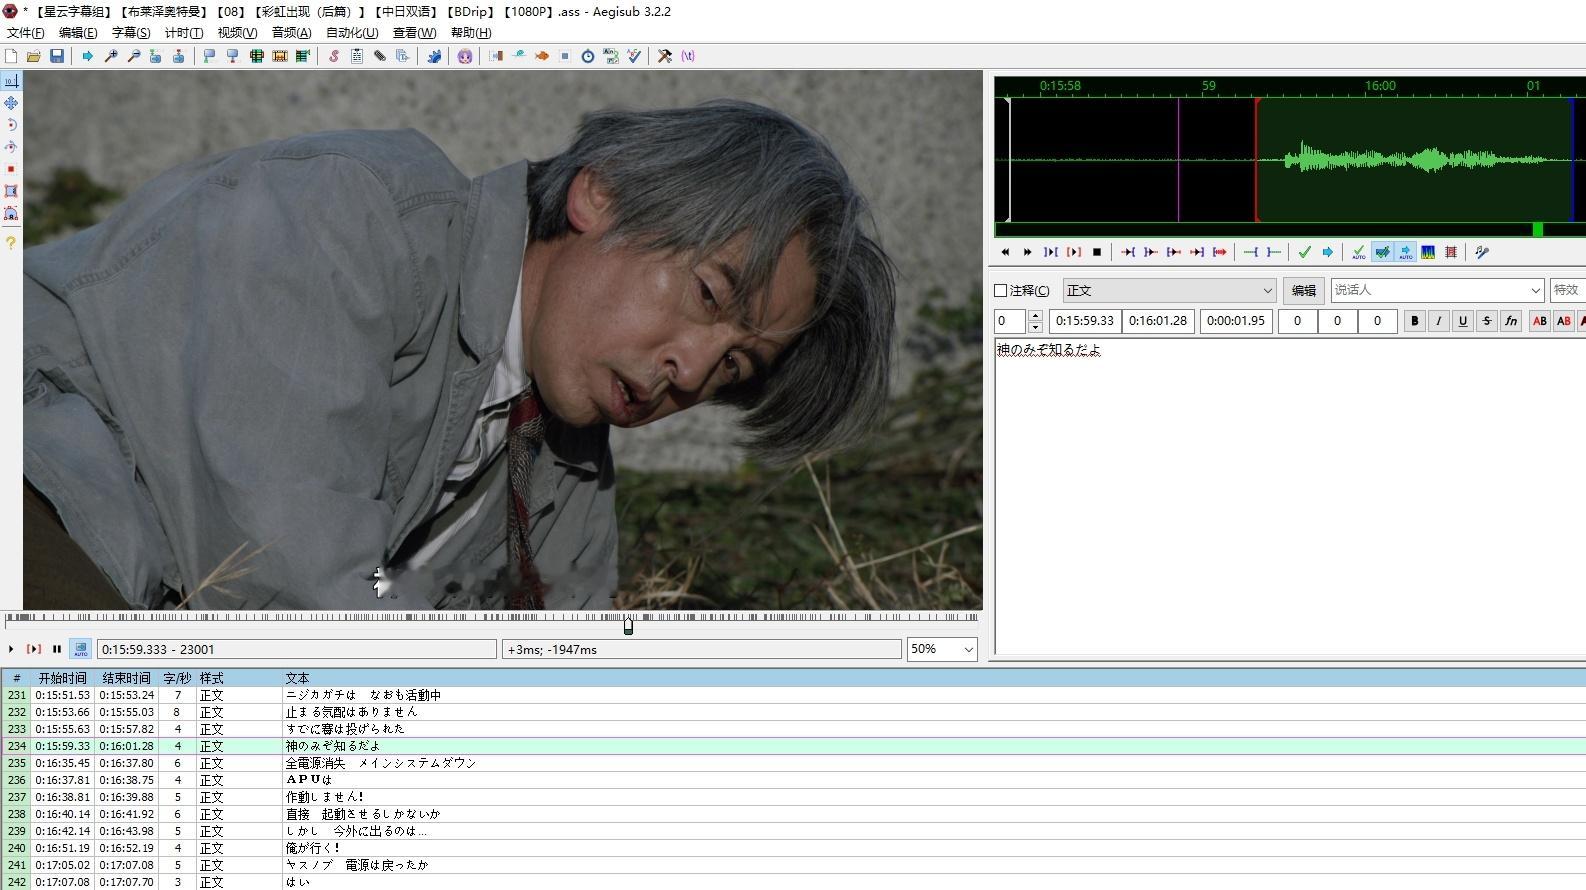The image size is (1586, 890).
Task: Open the 正文 style dropdown
Action: coord(1169,290)
